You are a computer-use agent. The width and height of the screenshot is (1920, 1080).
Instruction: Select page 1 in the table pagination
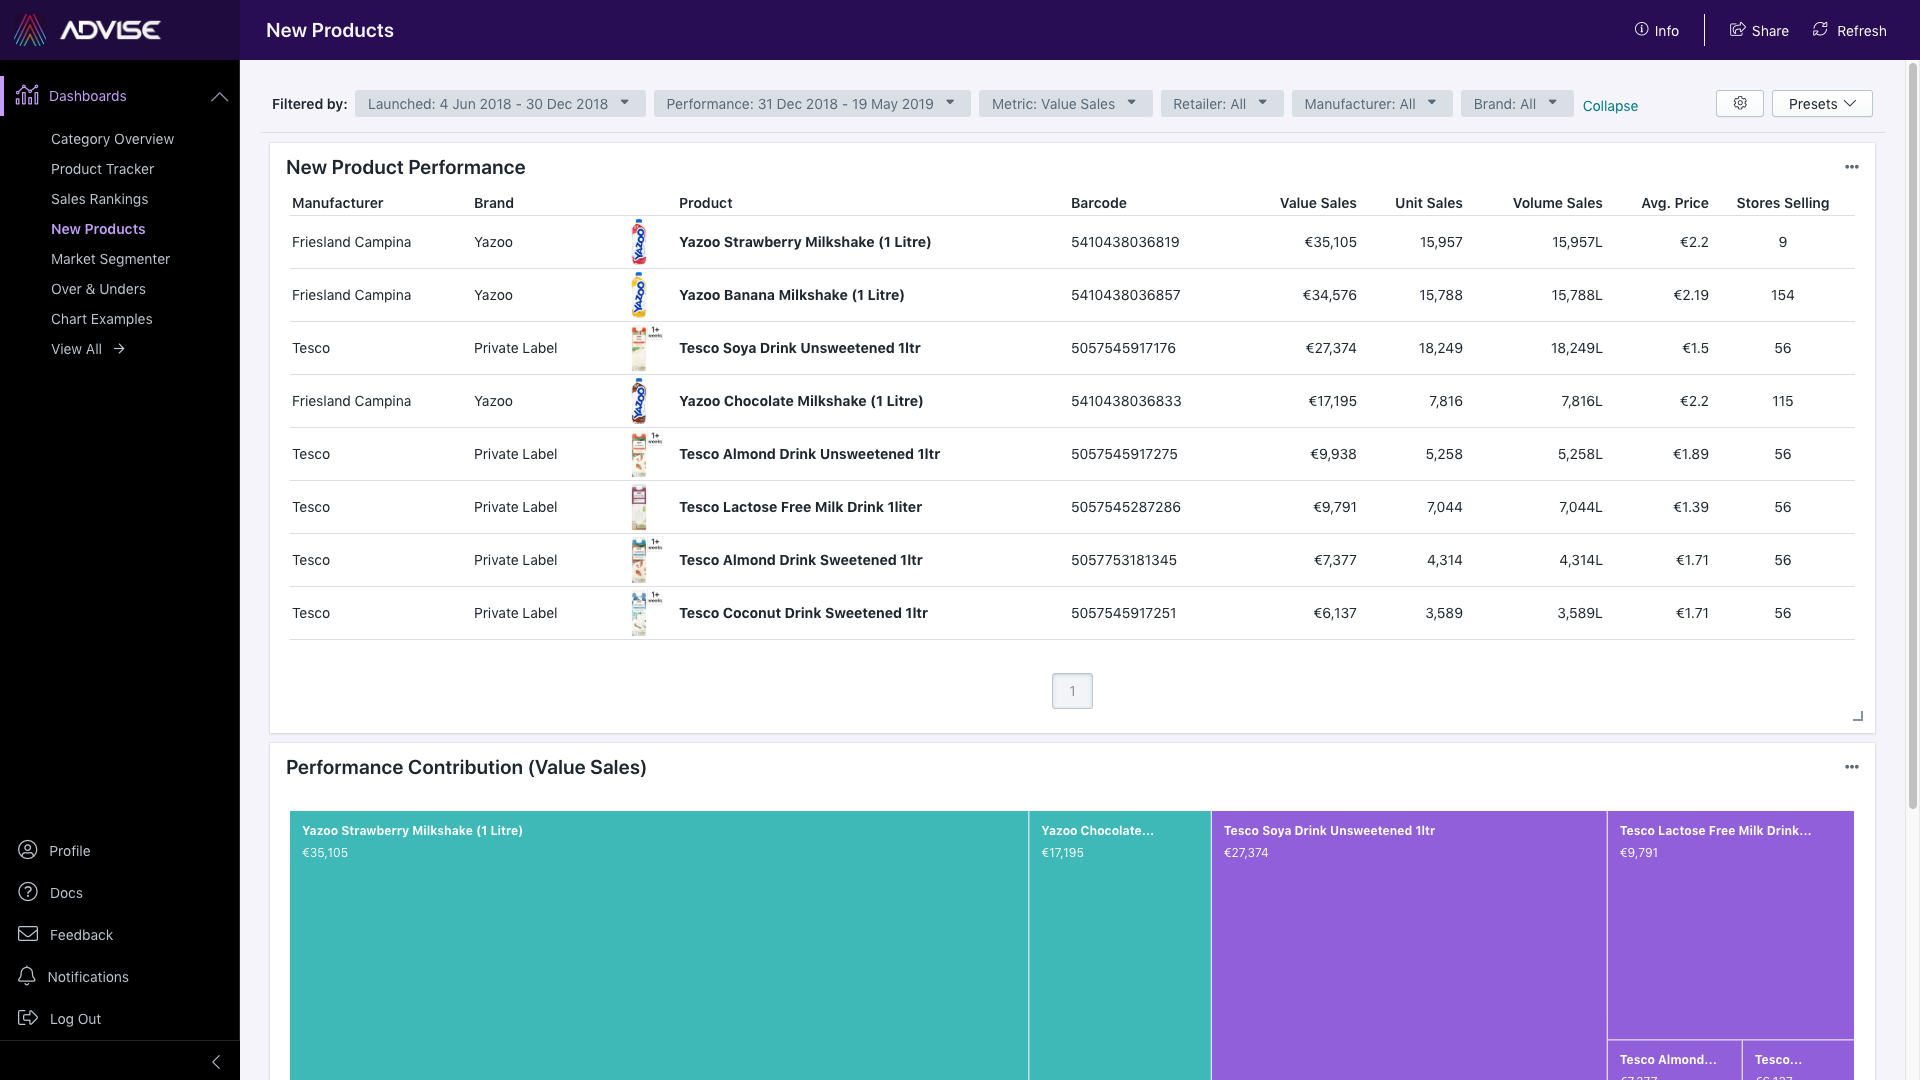pos(1072,691)
